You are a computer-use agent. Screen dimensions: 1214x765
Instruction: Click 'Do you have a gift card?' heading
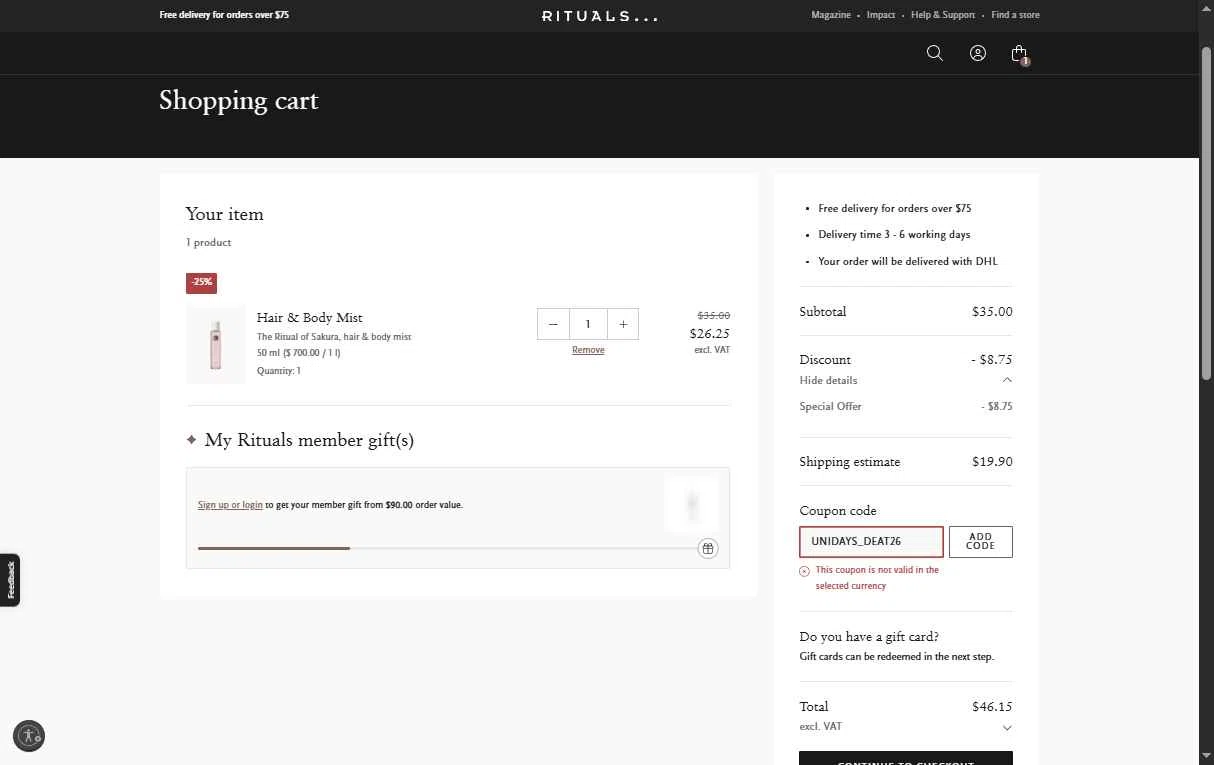pyautogui.click(x=869, y=637)
